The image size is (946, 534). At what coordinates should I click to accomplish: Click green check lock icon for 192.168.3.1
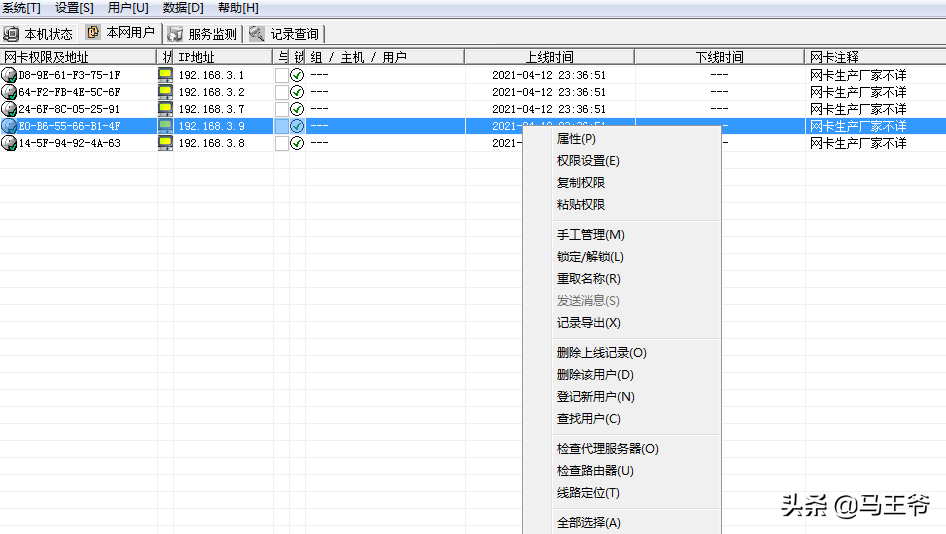coord(297,75)
